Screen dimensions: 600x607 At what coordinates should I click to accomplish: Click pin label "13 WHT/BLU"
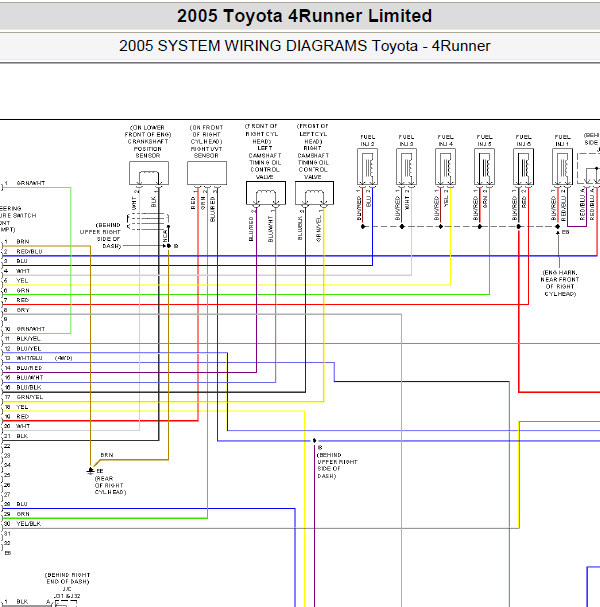pos(24,358)
